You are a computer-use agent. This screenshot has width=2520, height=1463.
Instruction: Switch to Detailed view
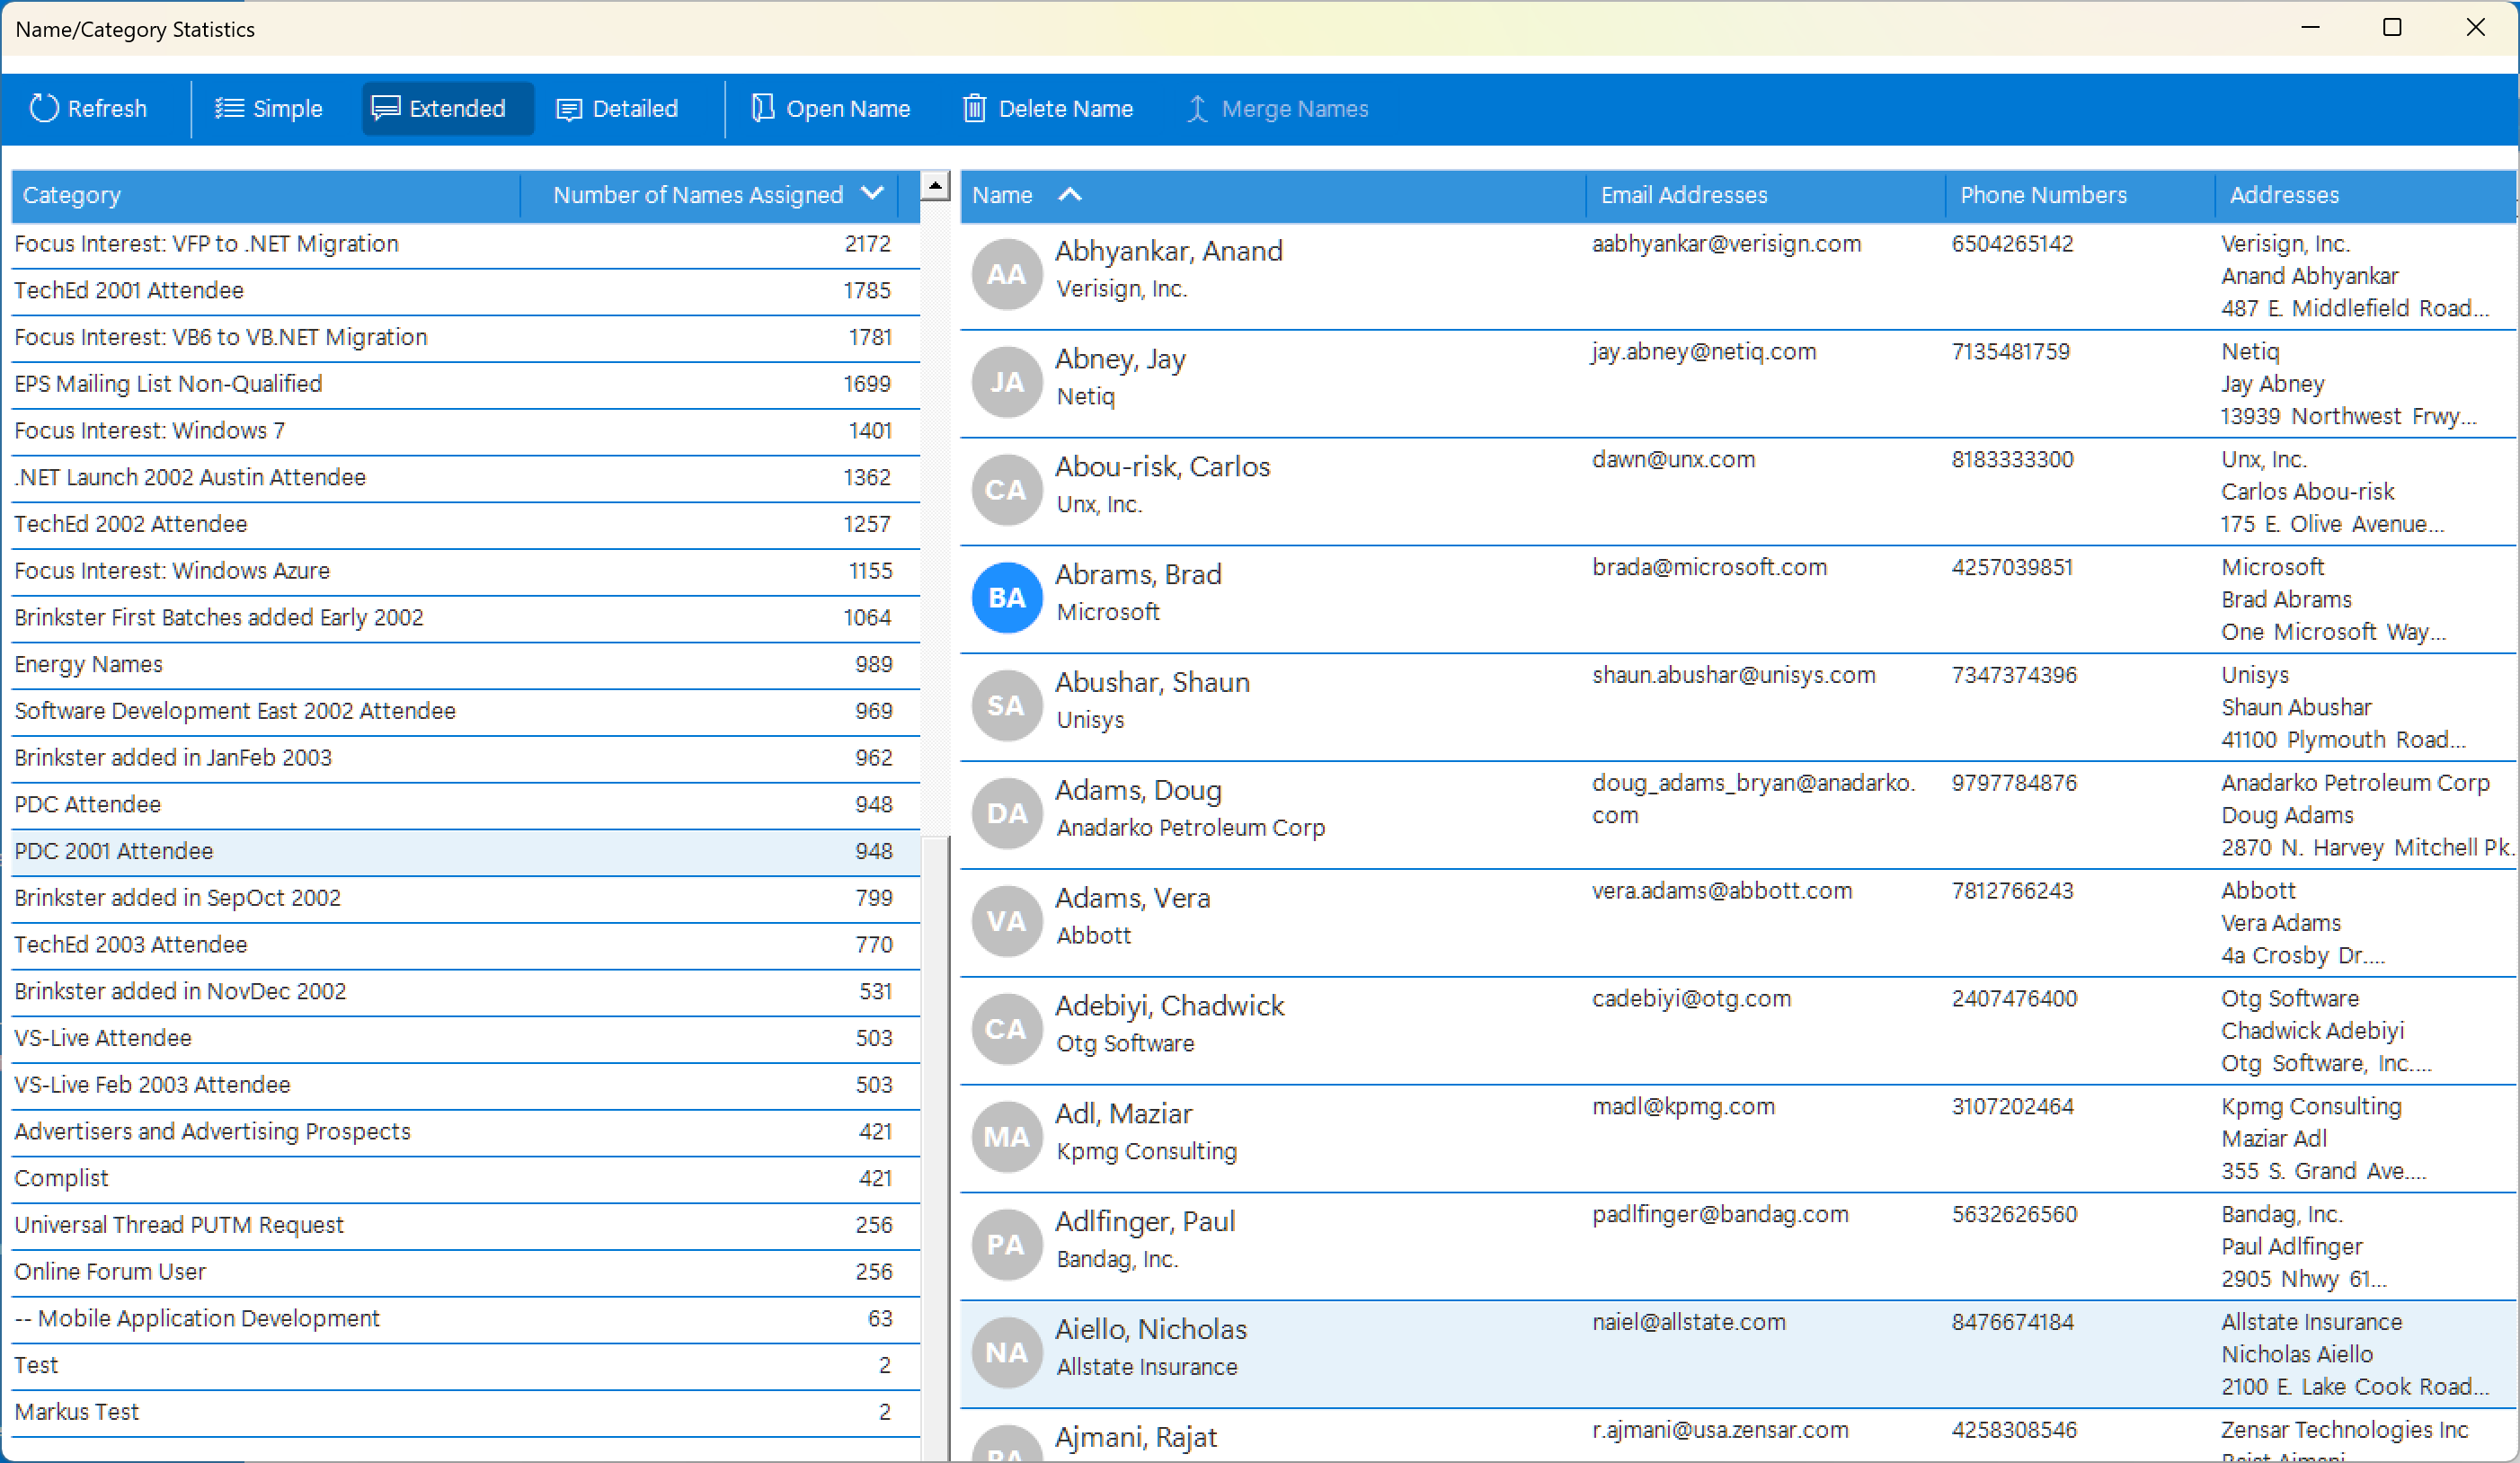click(x=617, y=108)
